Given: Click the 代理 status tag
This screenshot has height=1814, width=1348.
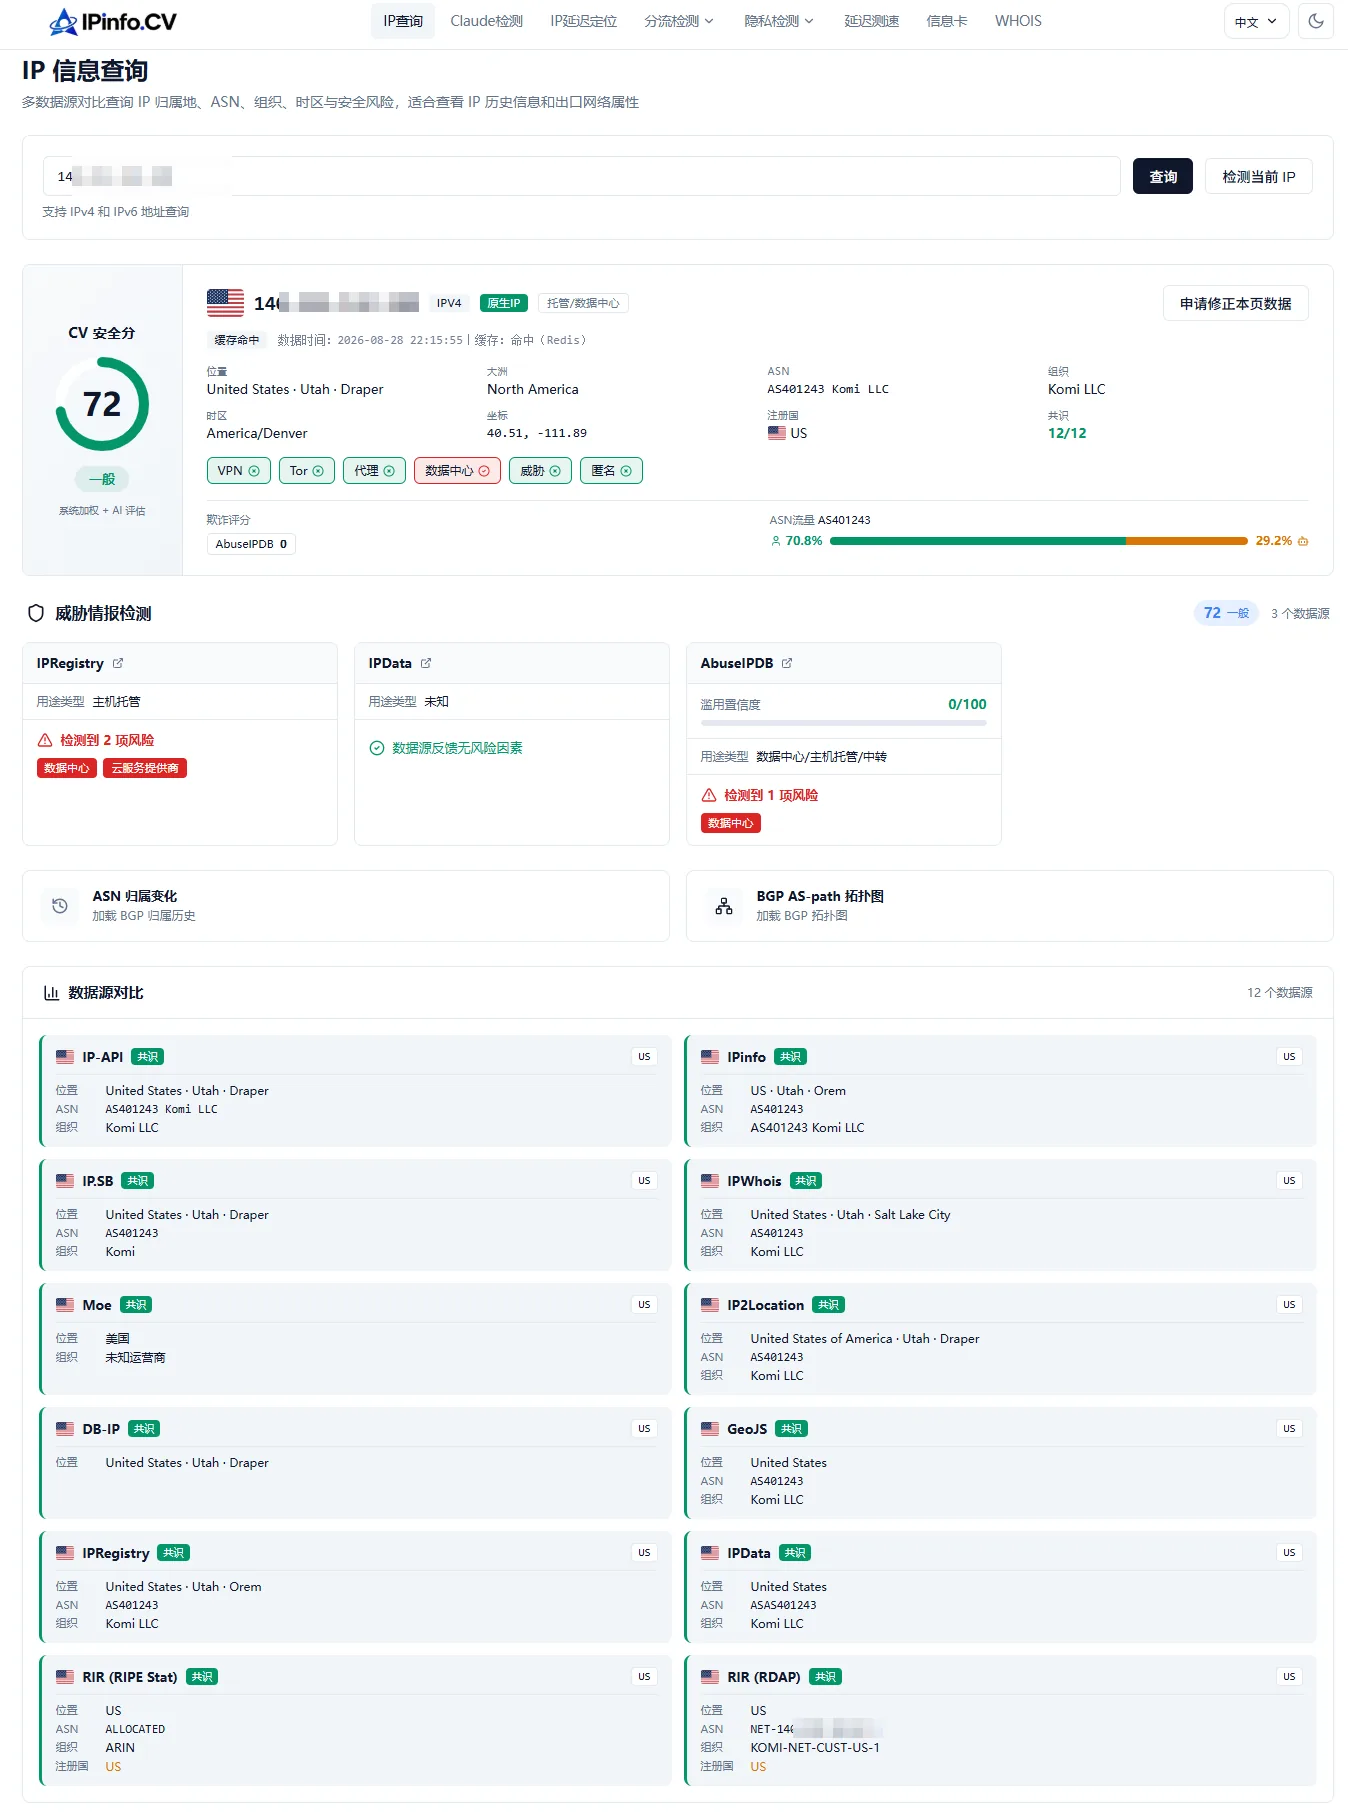Looking at the screenshot, I should (374, 471).
